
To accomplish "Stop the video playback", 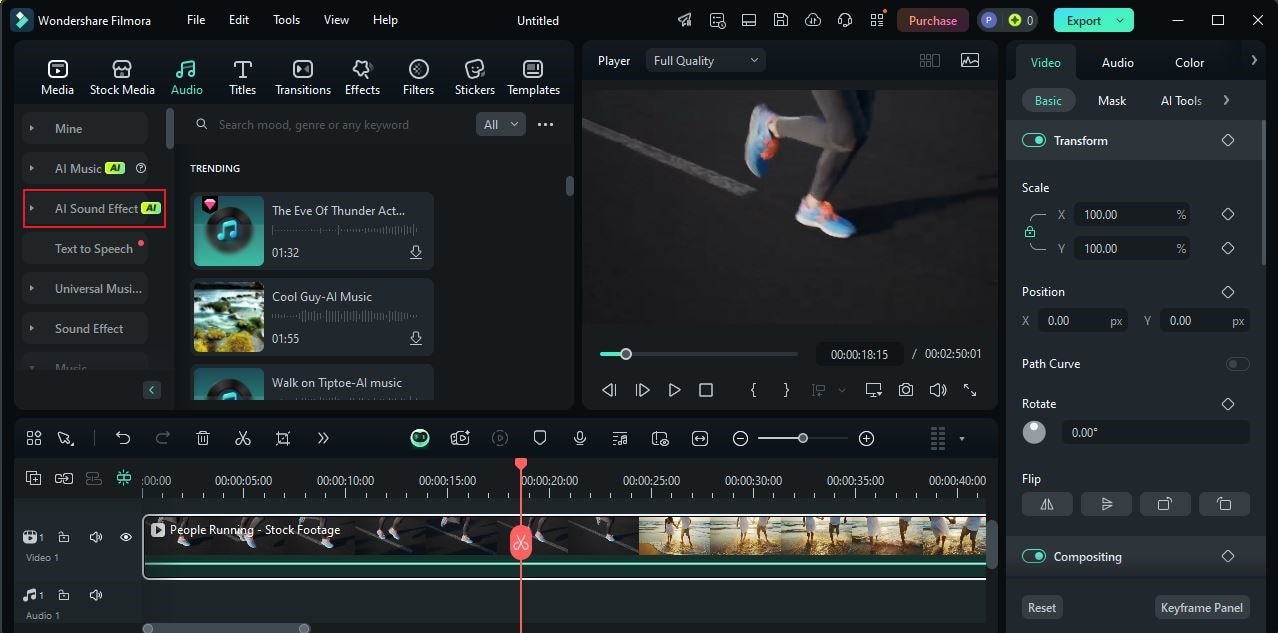I will (x=706, y=390).
